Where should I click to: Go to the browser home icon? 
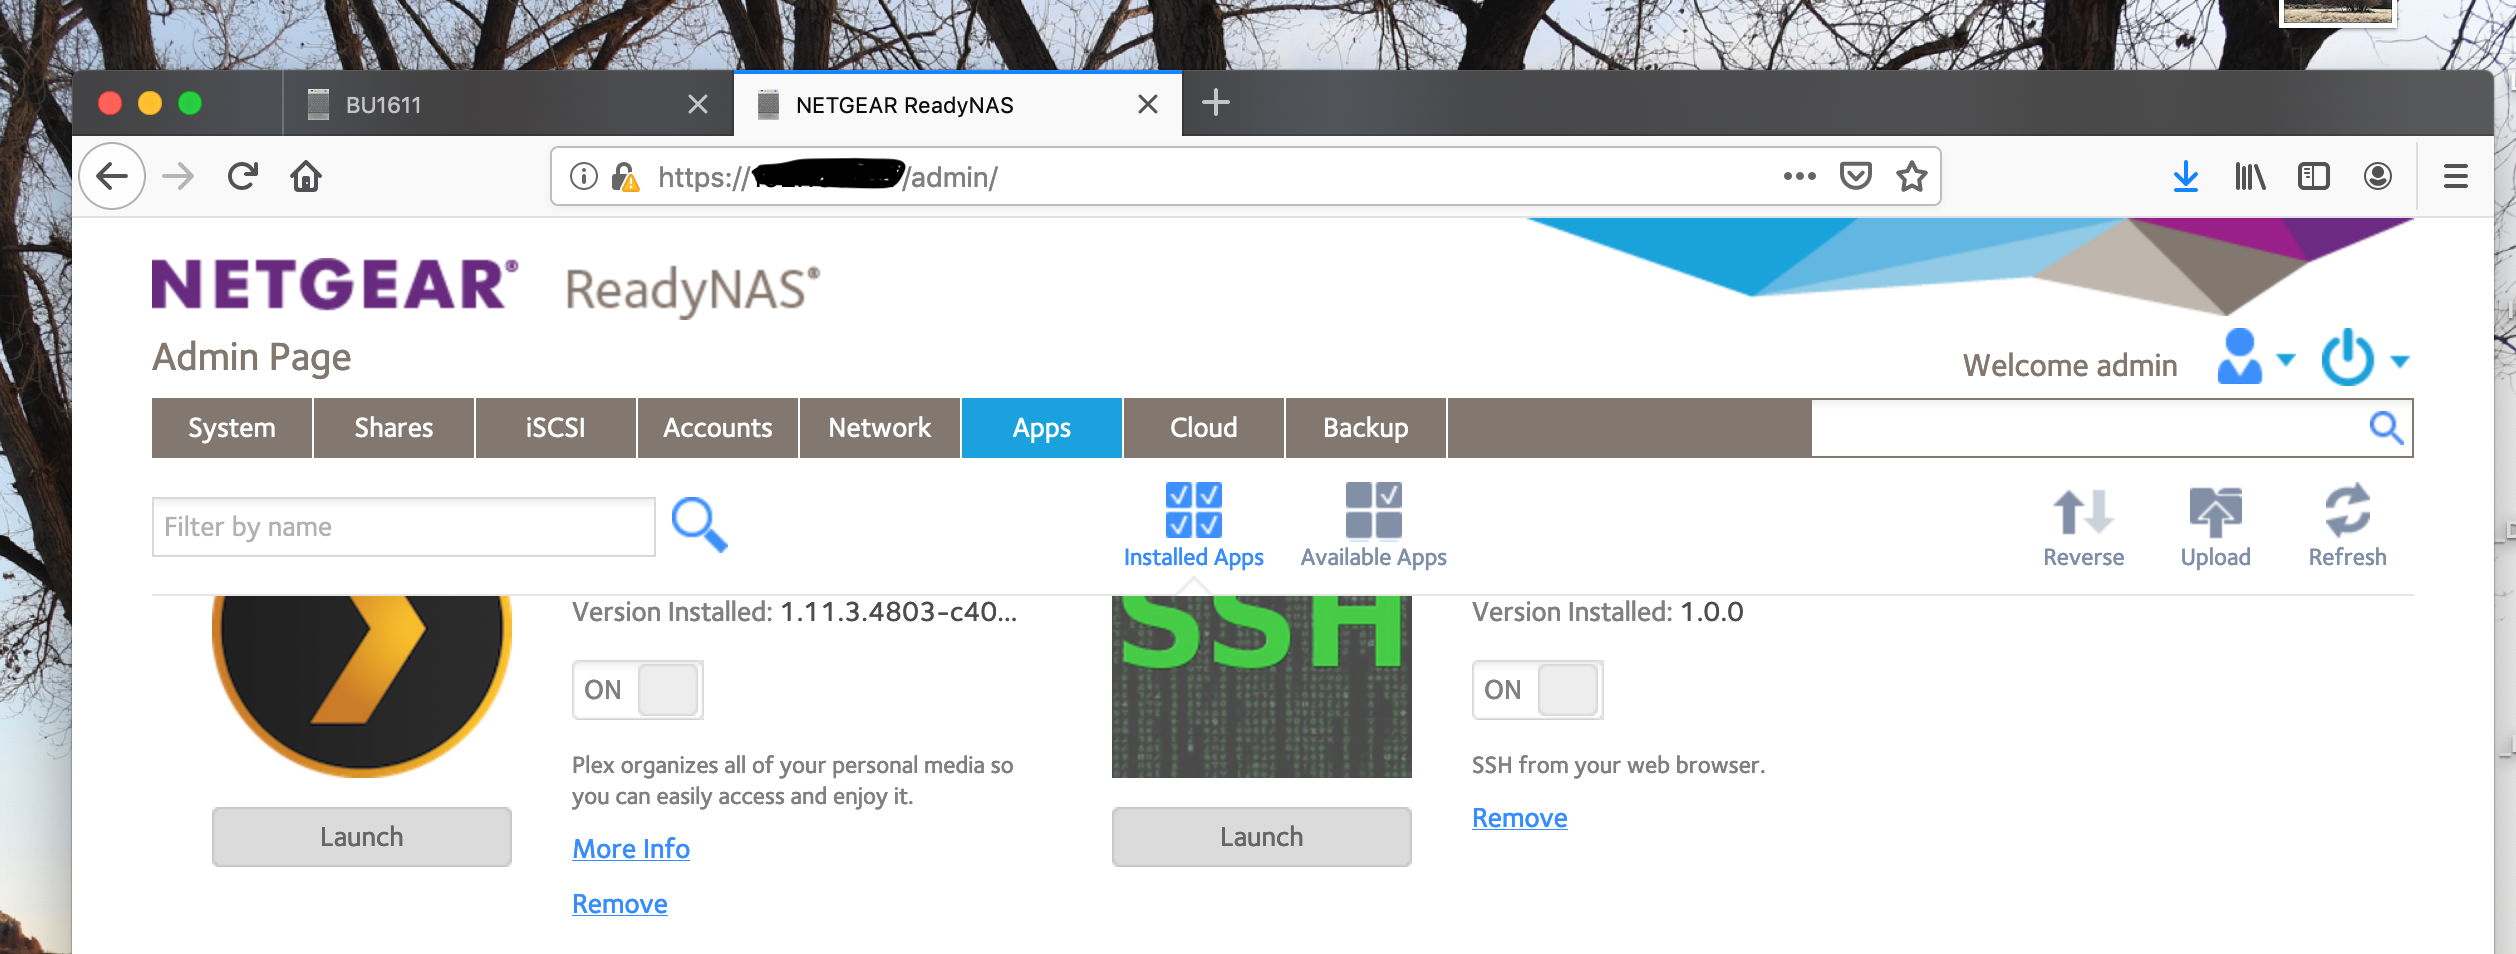pos(306,177)
